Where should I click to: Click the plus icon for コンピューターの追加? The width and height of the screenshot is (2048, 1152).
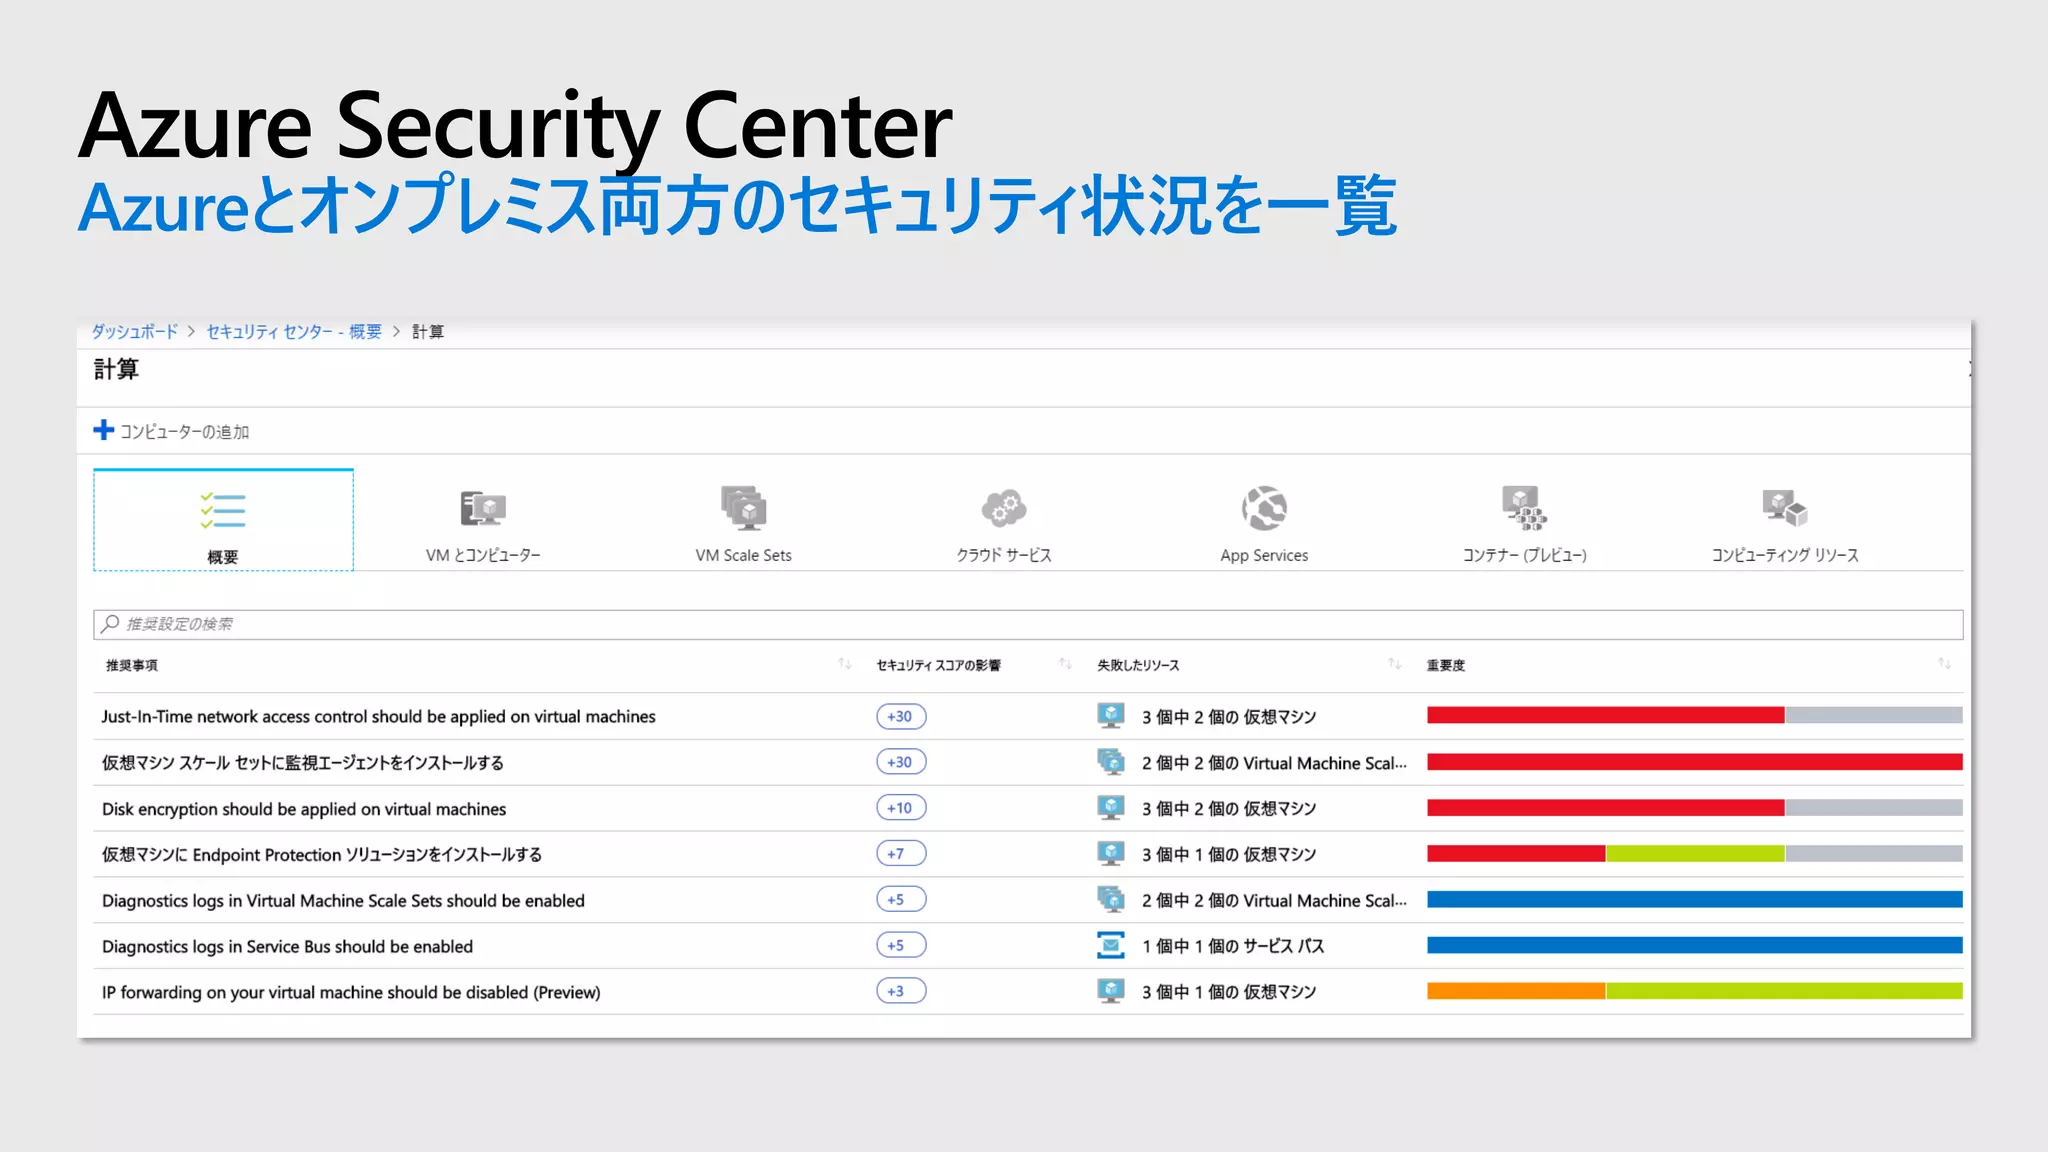tap(103, 430)
